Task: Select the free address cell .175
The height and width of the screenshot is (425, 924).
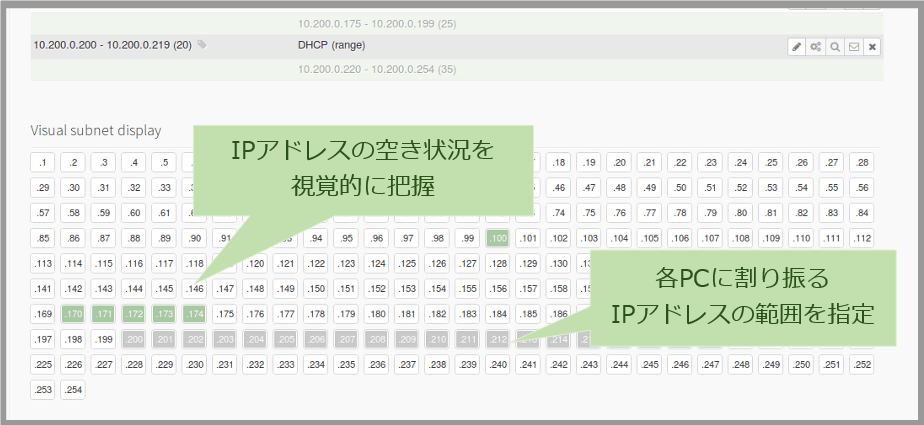Action: coord(225,314)
